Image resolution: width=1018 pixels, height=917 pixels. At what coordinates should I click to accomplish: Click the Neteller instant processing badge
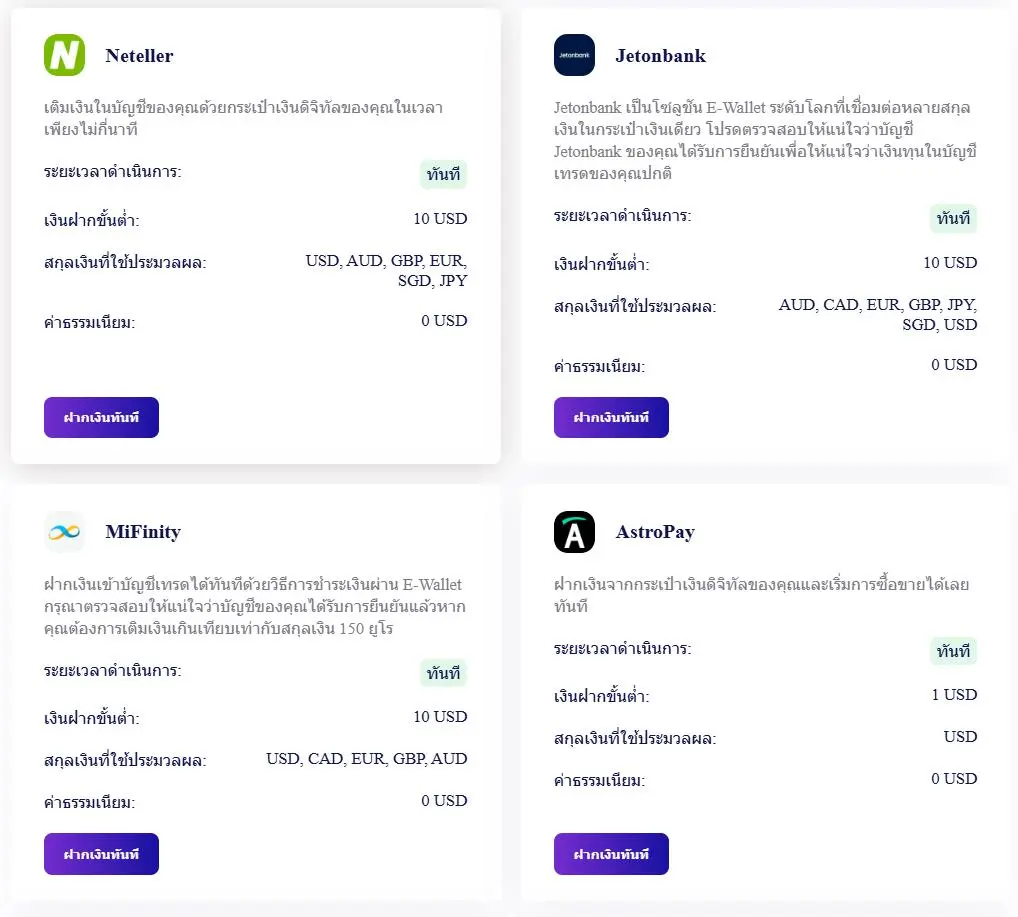[443, 174]
